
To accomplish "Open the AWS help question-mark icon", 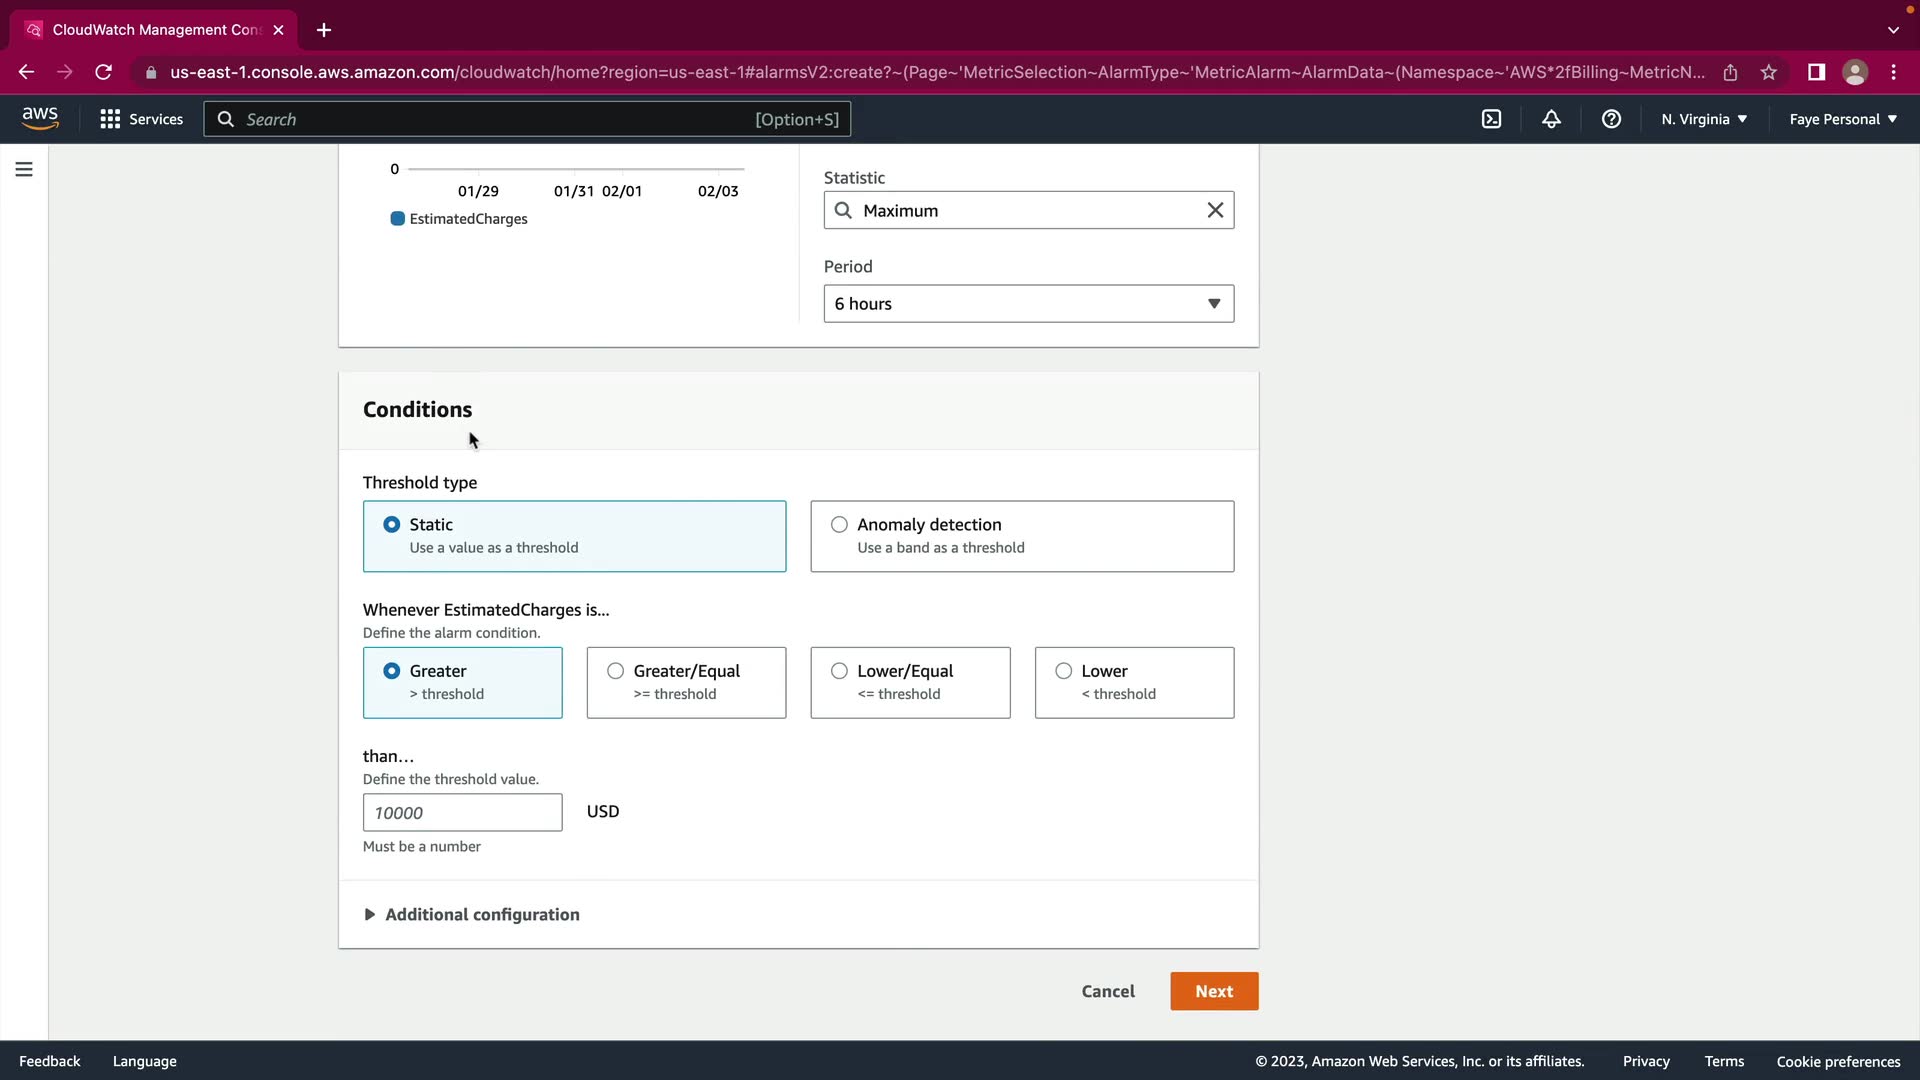I will 1611,119.
